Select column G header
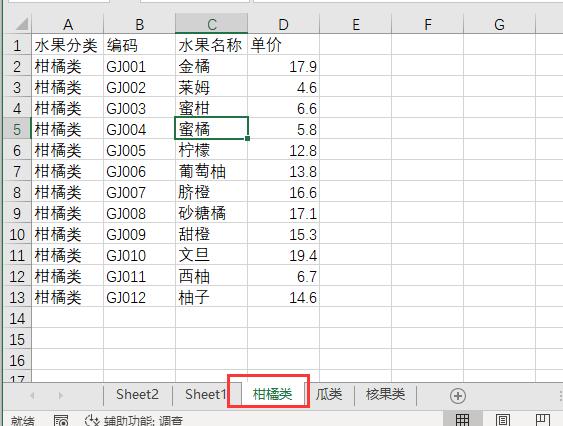The height and width of the screenshot is (426, 563). pos(499,24)
